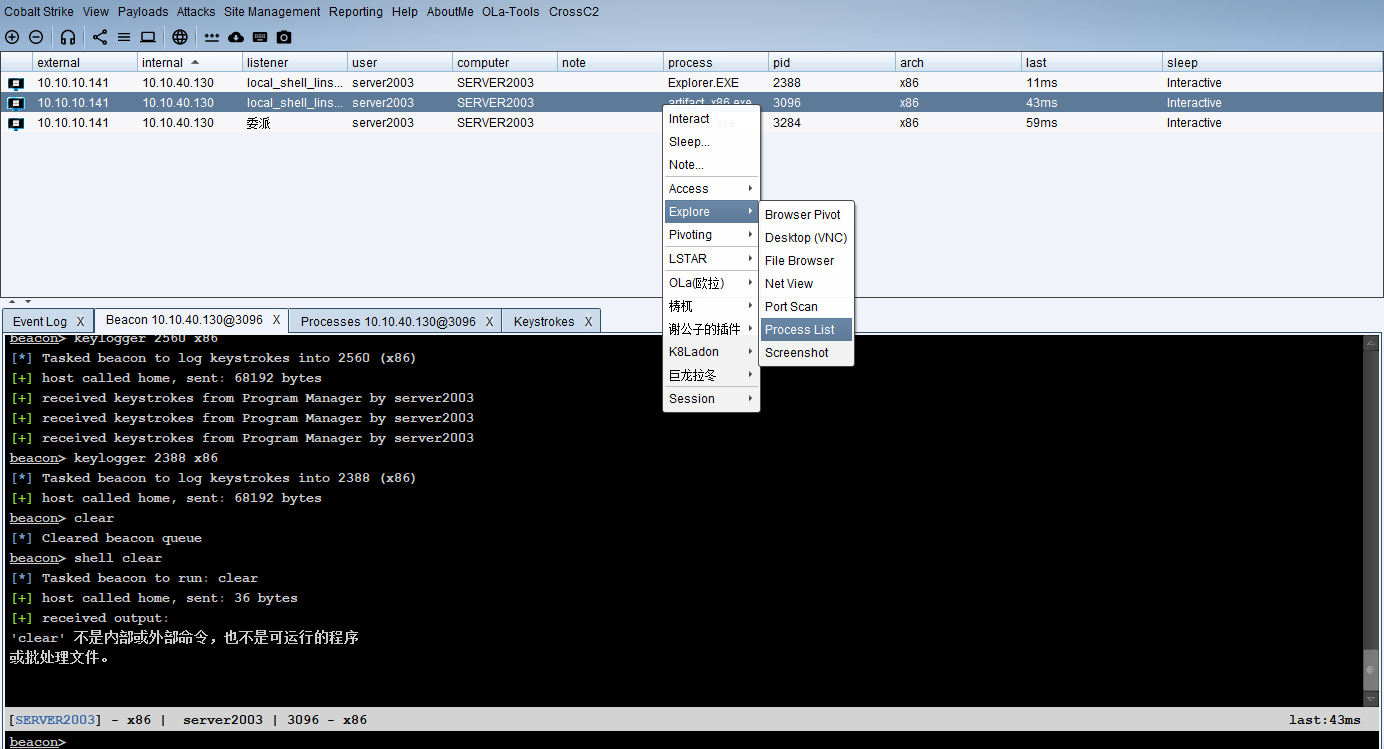This screenshot has height=749, width=1384.
Task: Open the CrossC2 menu
Action: pyautogui.click(x=573, y=12)
